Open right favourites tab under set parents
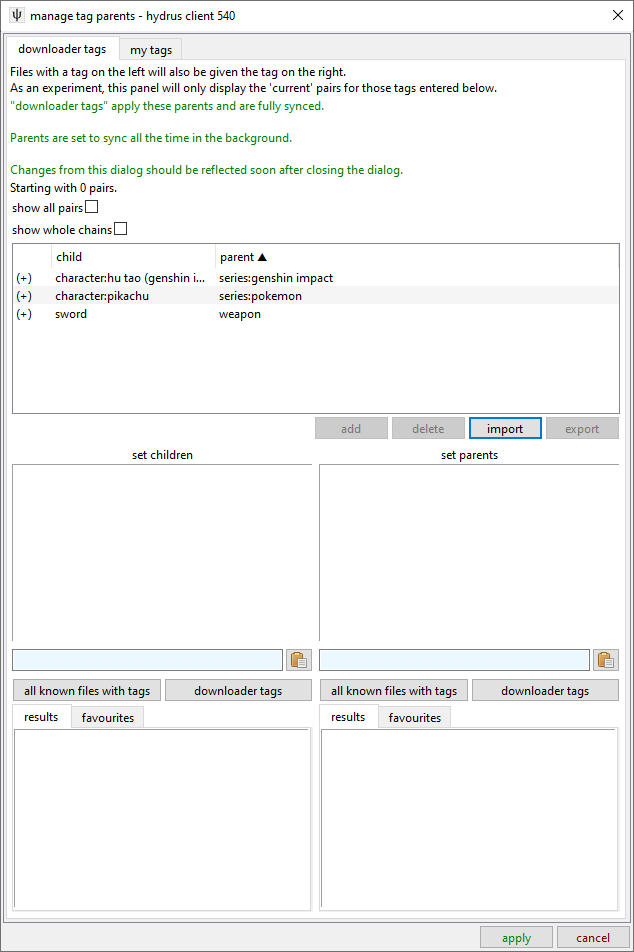Viewport: 634px width, 952px height. (415, 718)
